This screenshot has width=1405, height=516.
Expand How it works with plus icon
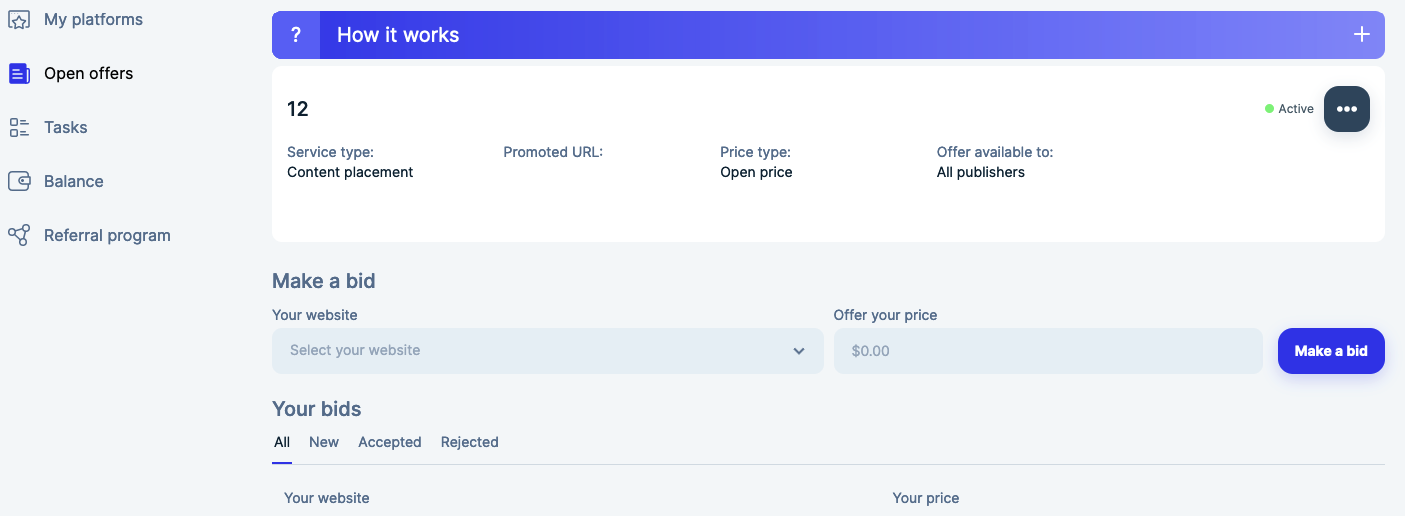point(1361,35)
